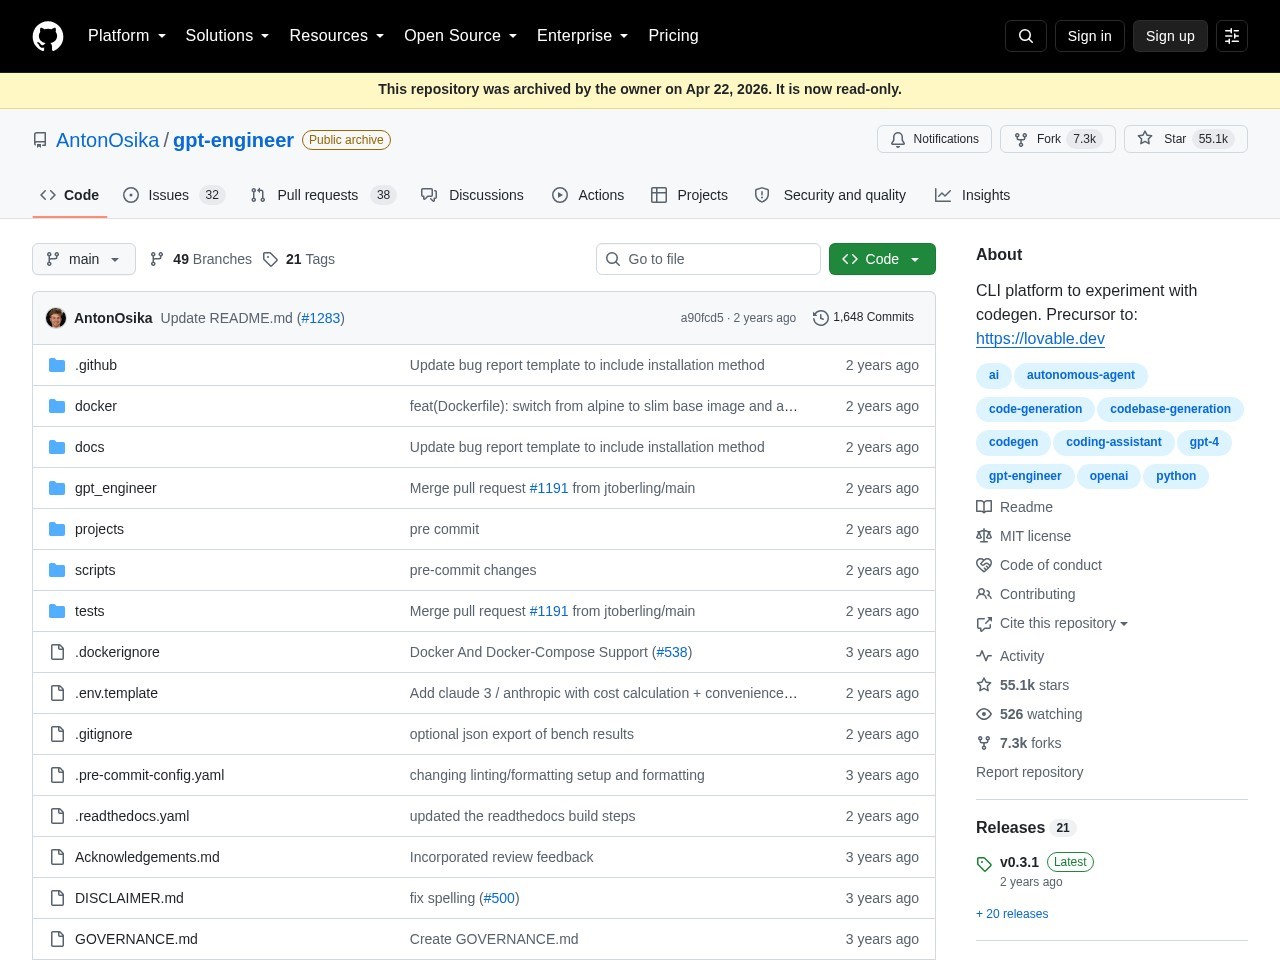1280x960 pixels.
Task: Click the commits history clock icon
Action: point(821,318)
